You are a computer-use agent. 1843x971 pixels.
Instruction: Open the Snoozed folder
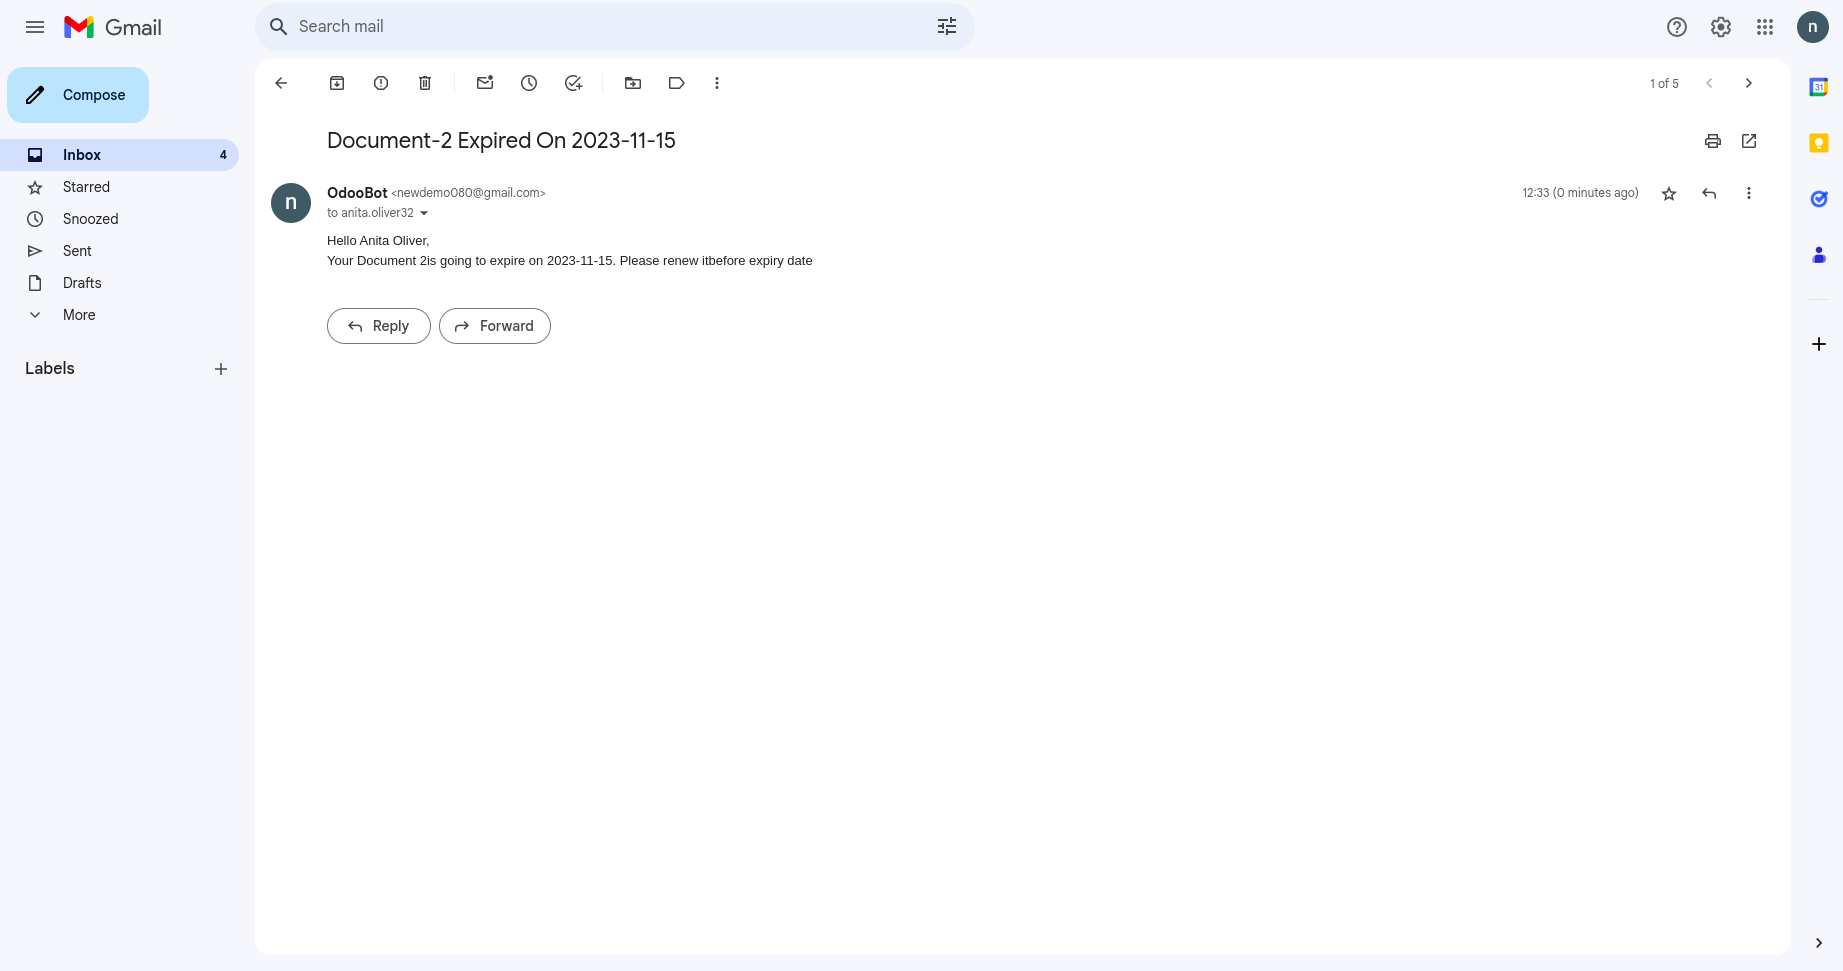coord(120,219)
